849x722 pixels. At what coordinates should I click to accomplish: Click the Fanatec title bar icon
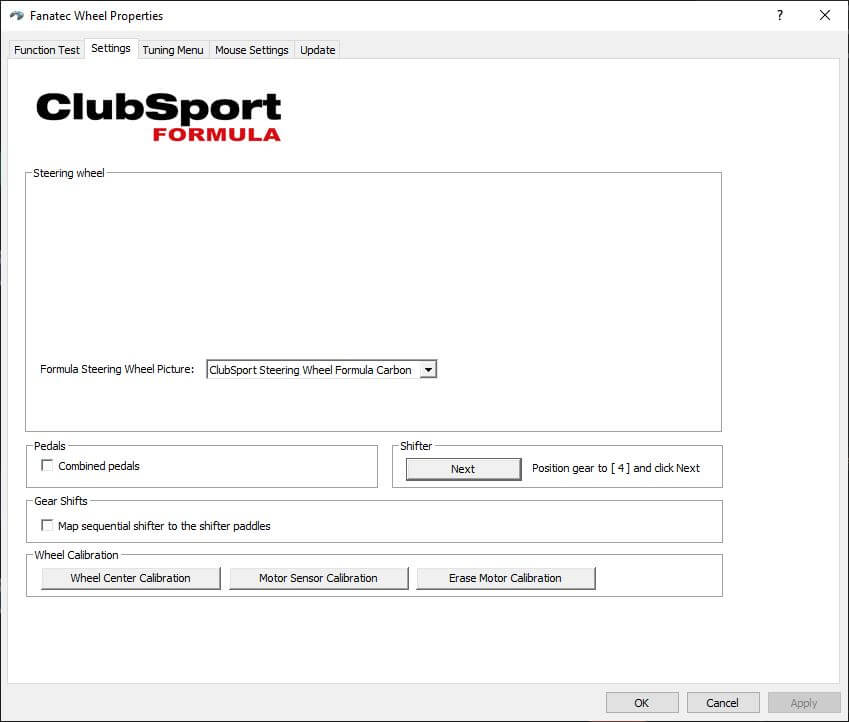tap(17, 16)
